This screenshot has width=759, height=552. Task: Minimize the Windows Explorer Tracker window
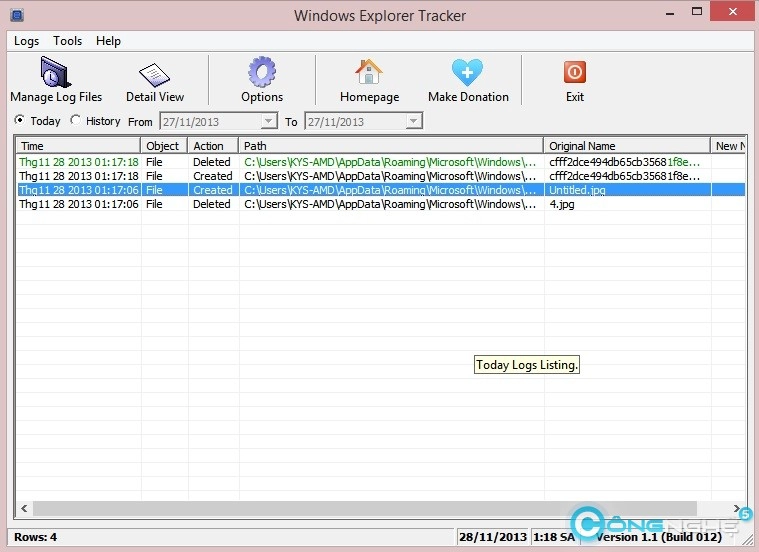[x=670, y=12]
